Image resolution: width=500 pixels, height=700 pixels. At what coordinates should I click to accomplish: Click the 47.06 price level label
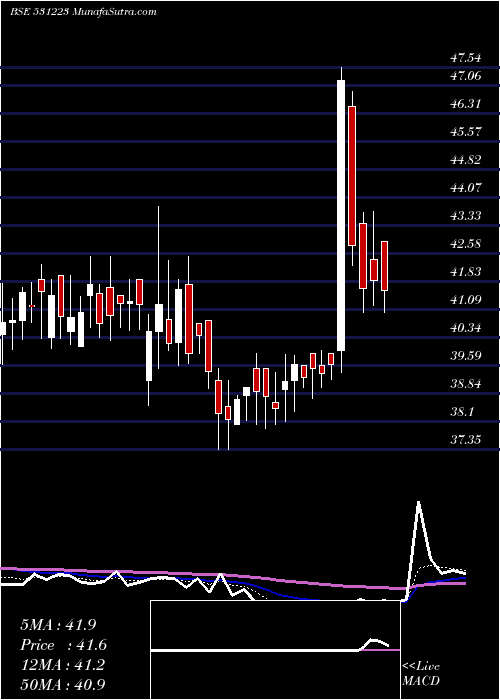click(466, 76)
